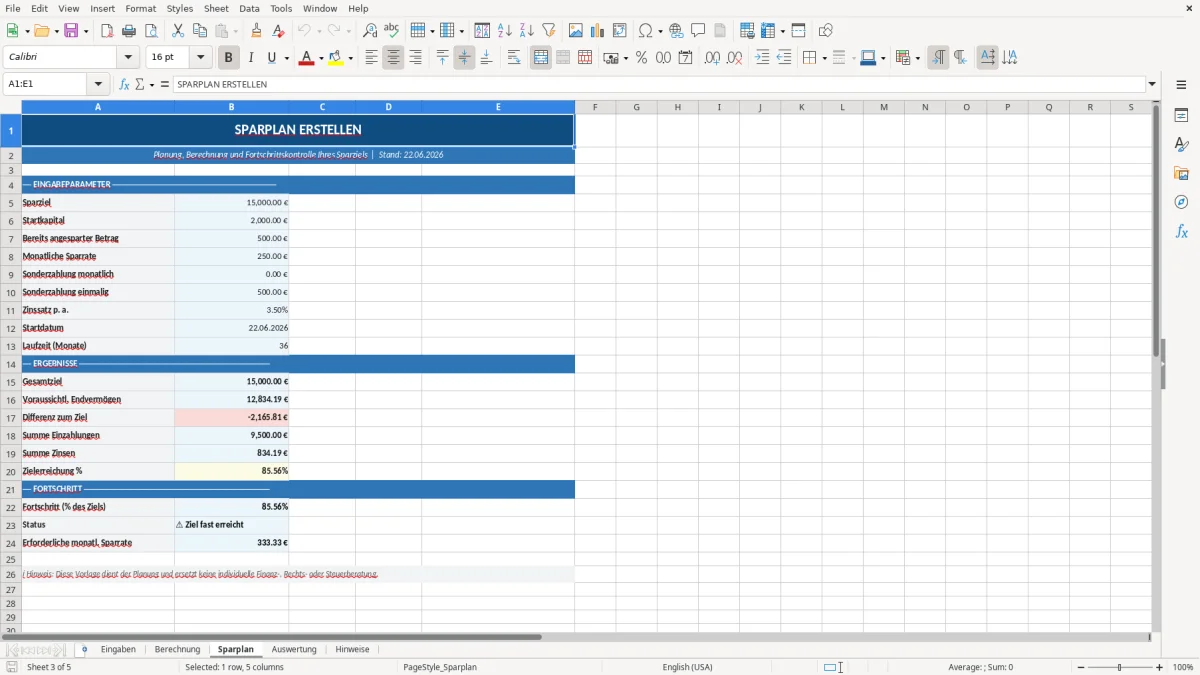This screenshot has height=675, width=1200.
Task: Toggle Underline formatting
Action: pyautogui.click(x=272, y=58)
